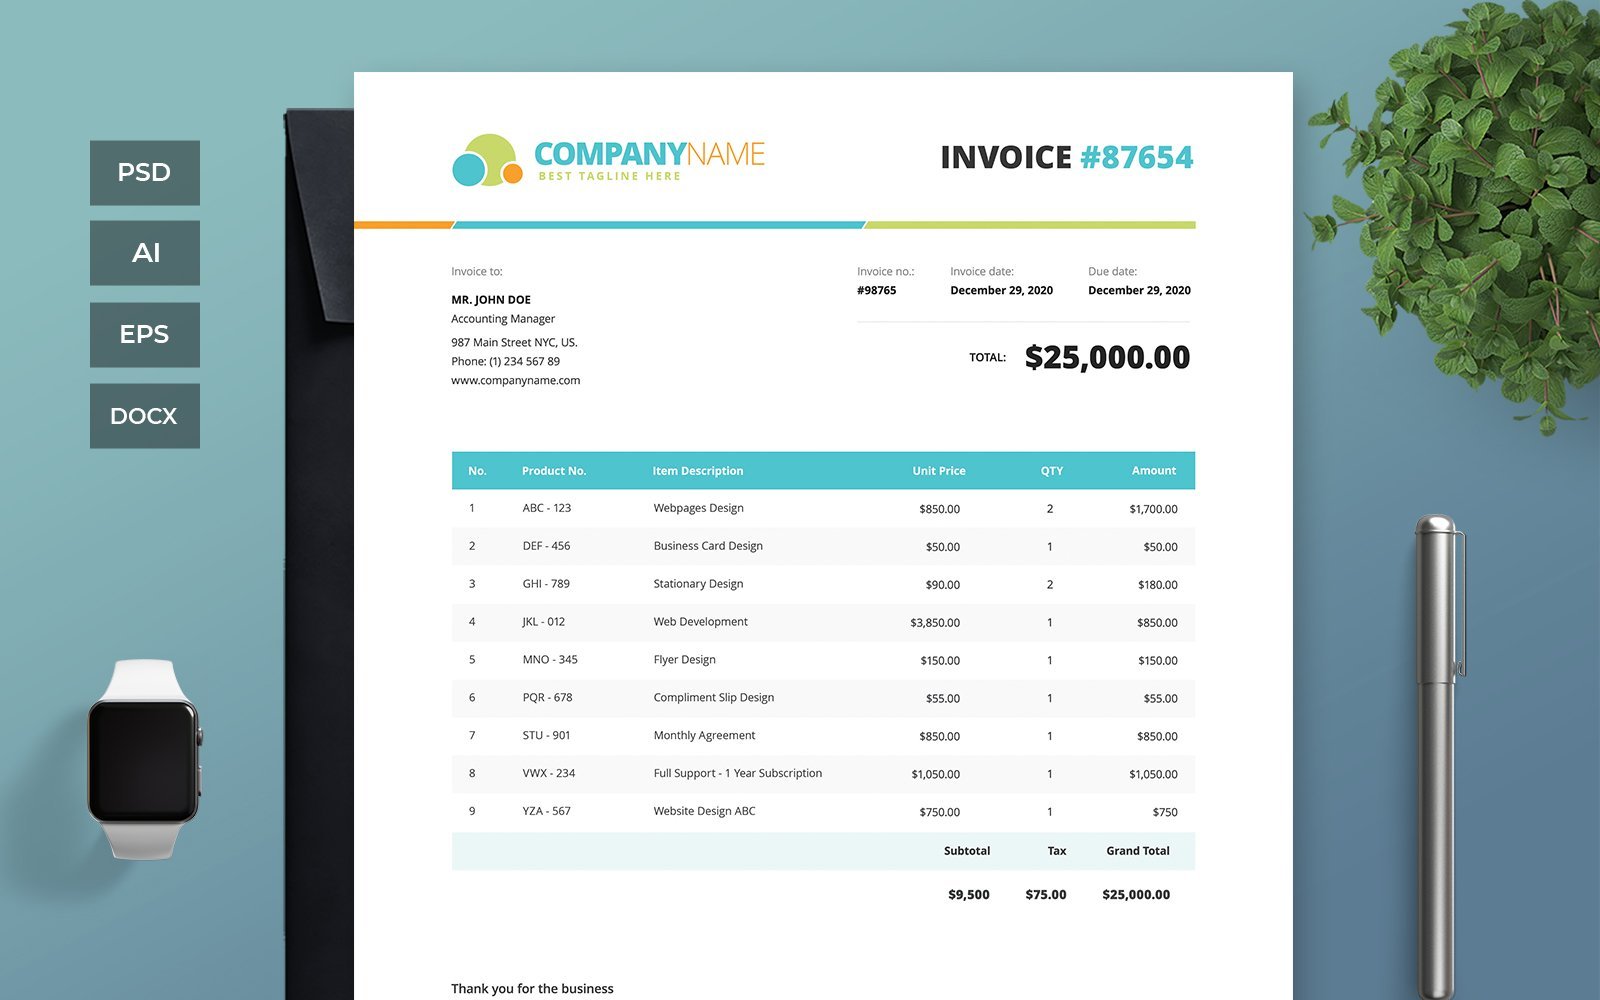Click the PSD format badge
The height and width of the screenshot is (1000, 1600).
click(145, 173)
